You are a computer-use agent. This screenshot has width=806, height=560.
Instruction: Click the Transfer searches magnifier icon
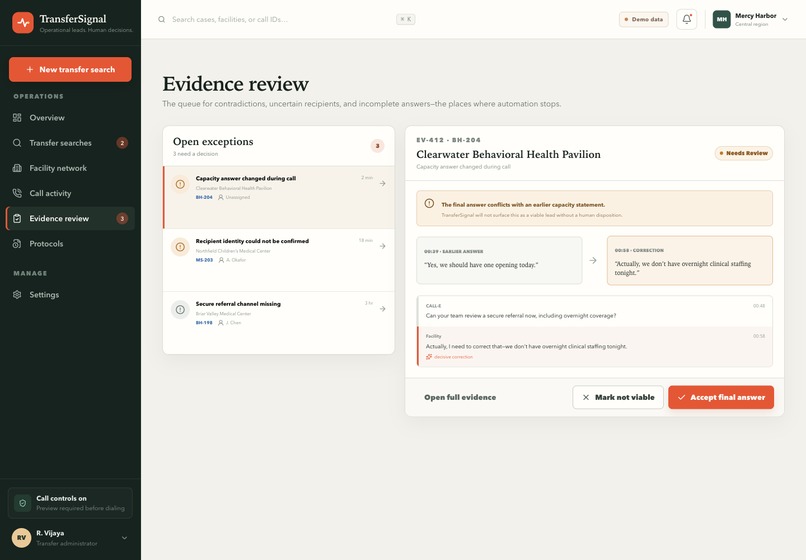pyautogui.click(x=17, y=143)
